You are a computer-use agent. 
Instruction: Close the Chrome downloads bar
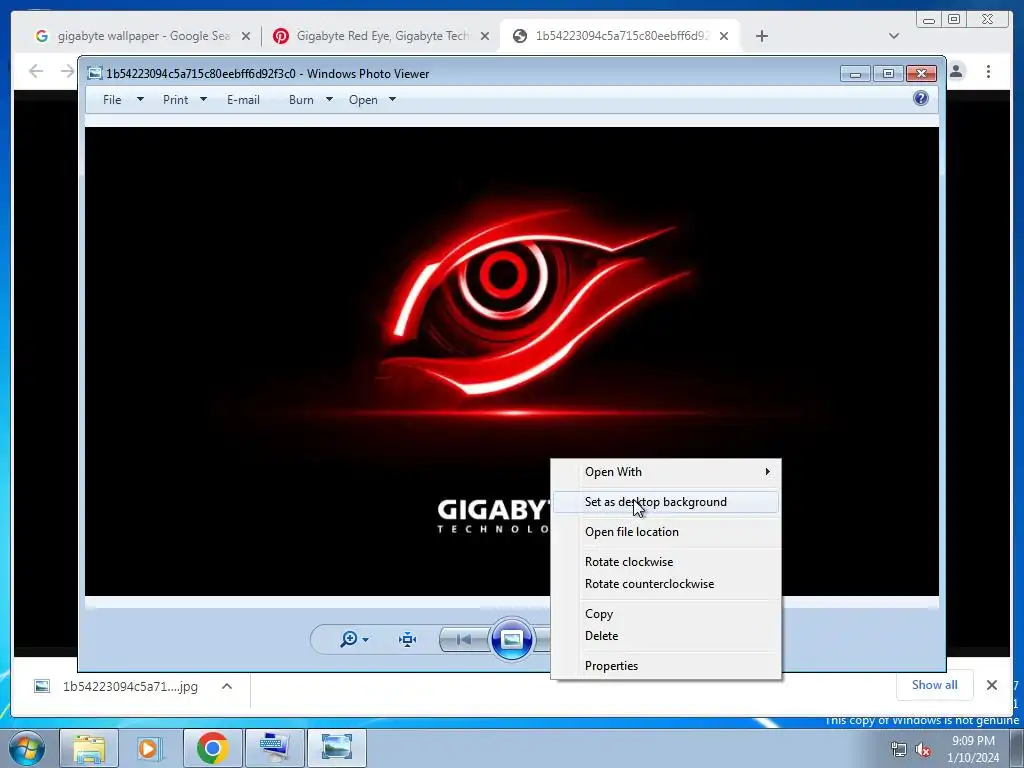click(991, 685)
